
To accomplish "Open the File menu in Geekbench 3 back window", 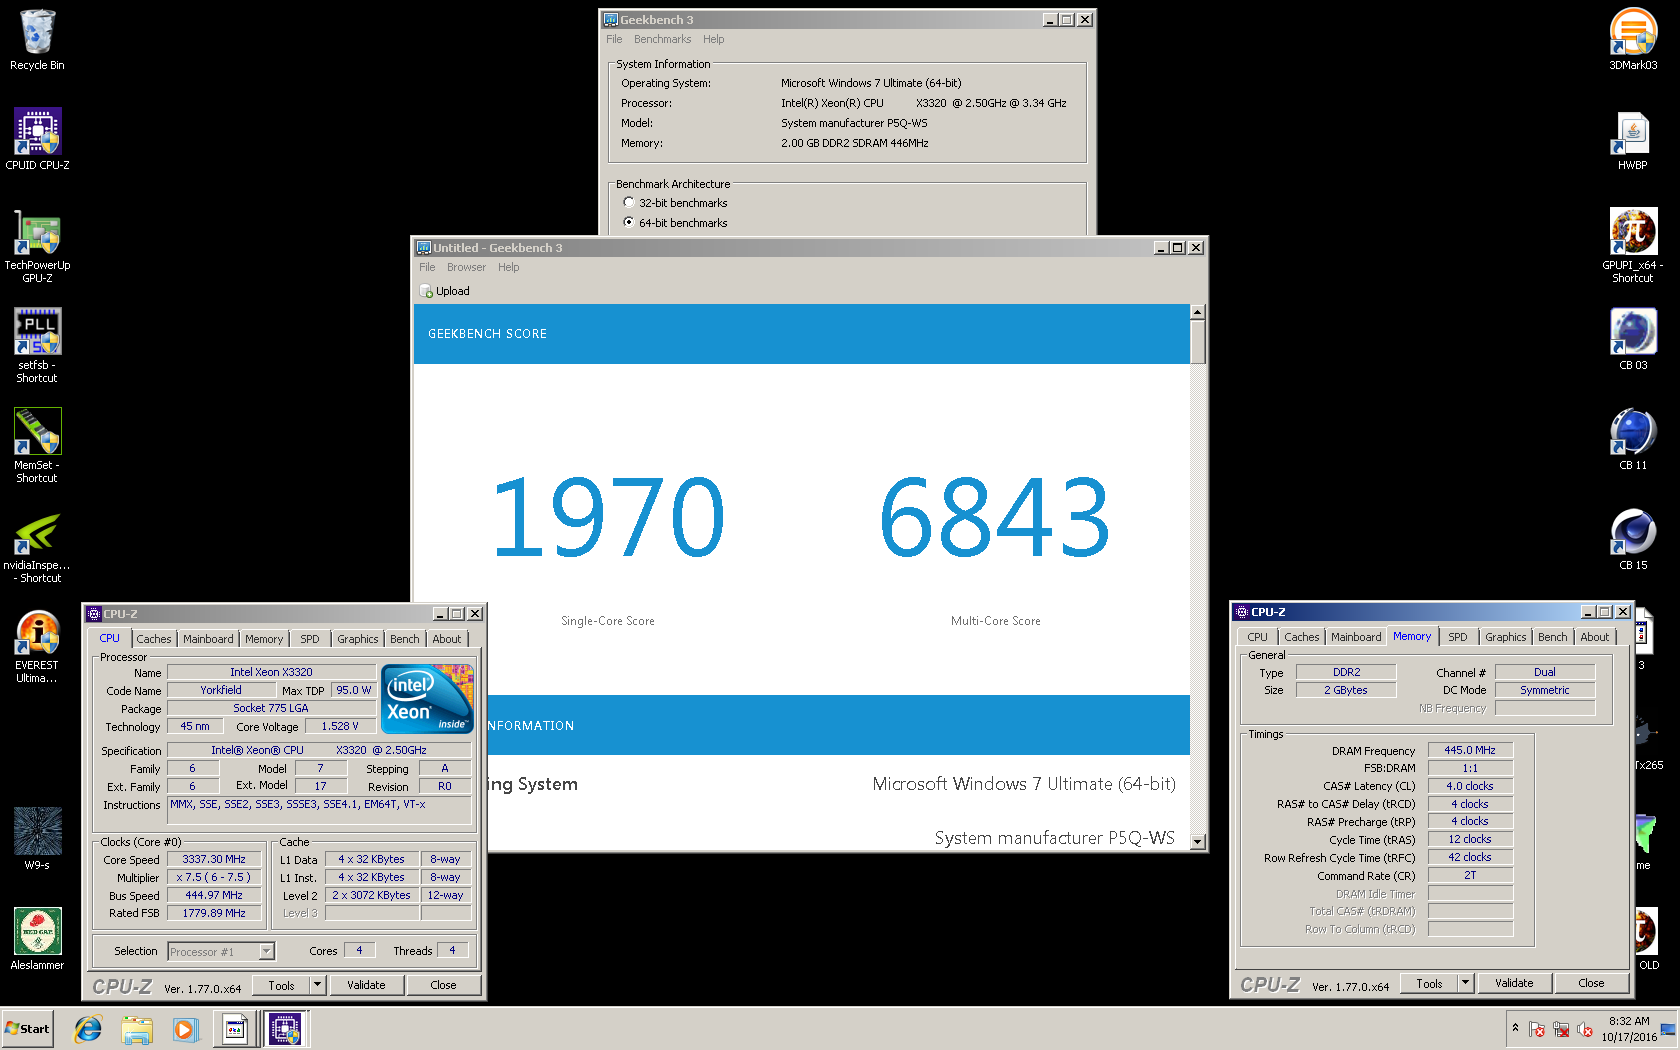I will click(614, 39).
